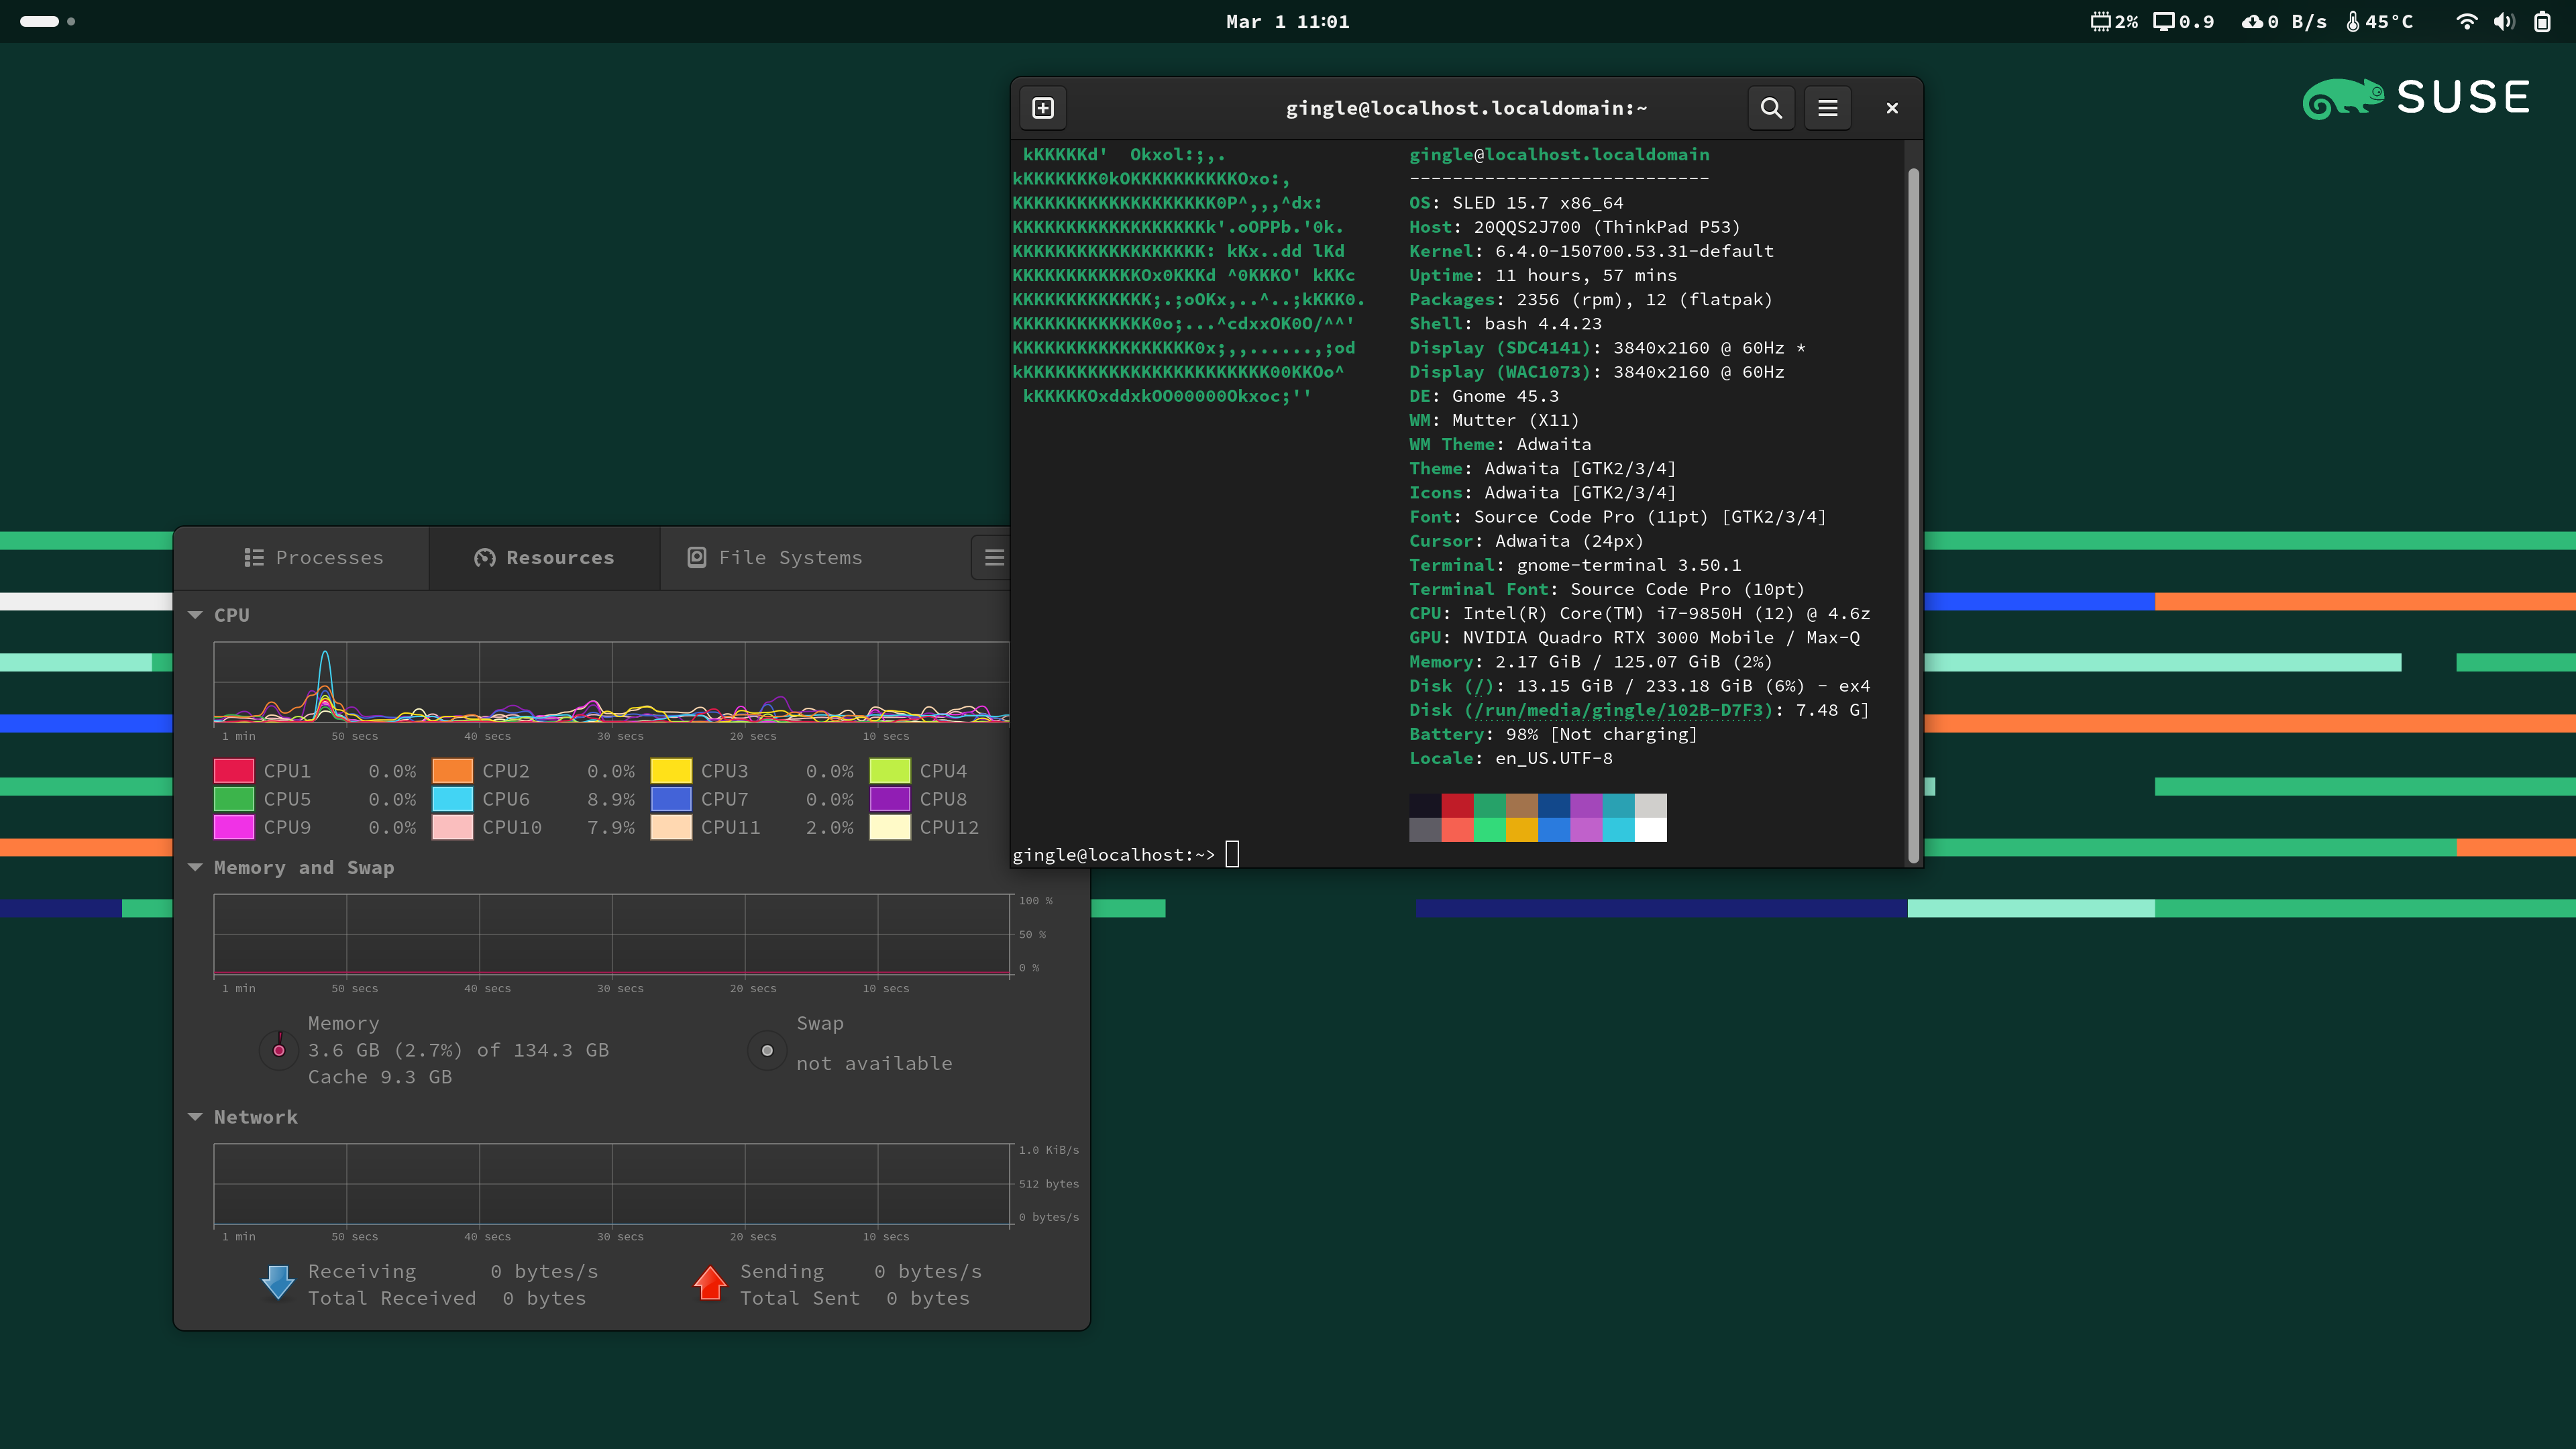Collapse the Memory and Swap section
The width and height of the screenshot is (2576, 1449).
coord(196,867)
